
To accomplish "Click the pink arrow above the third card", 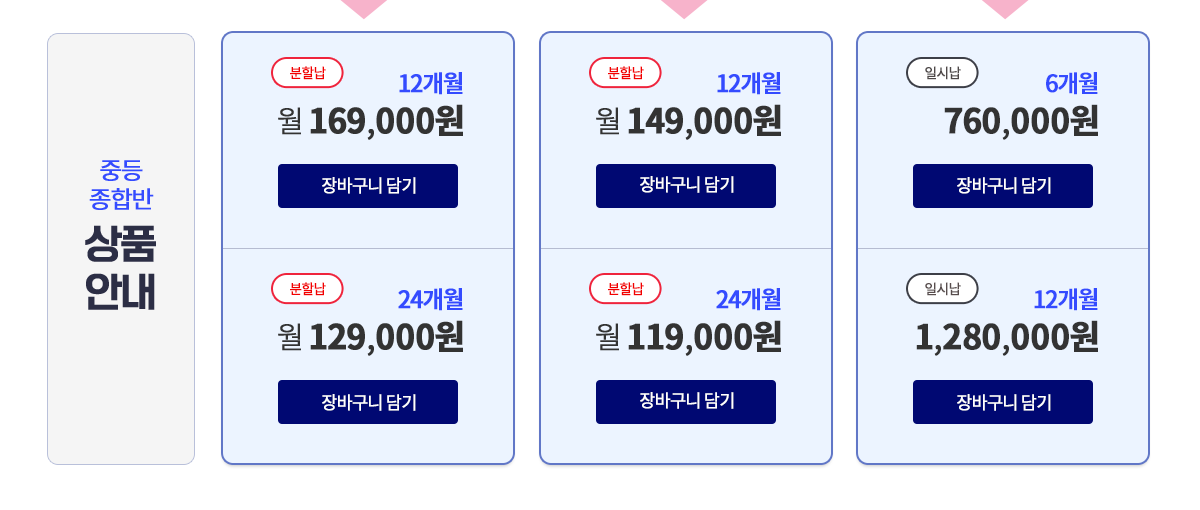I will click(x=1006, y=8).
